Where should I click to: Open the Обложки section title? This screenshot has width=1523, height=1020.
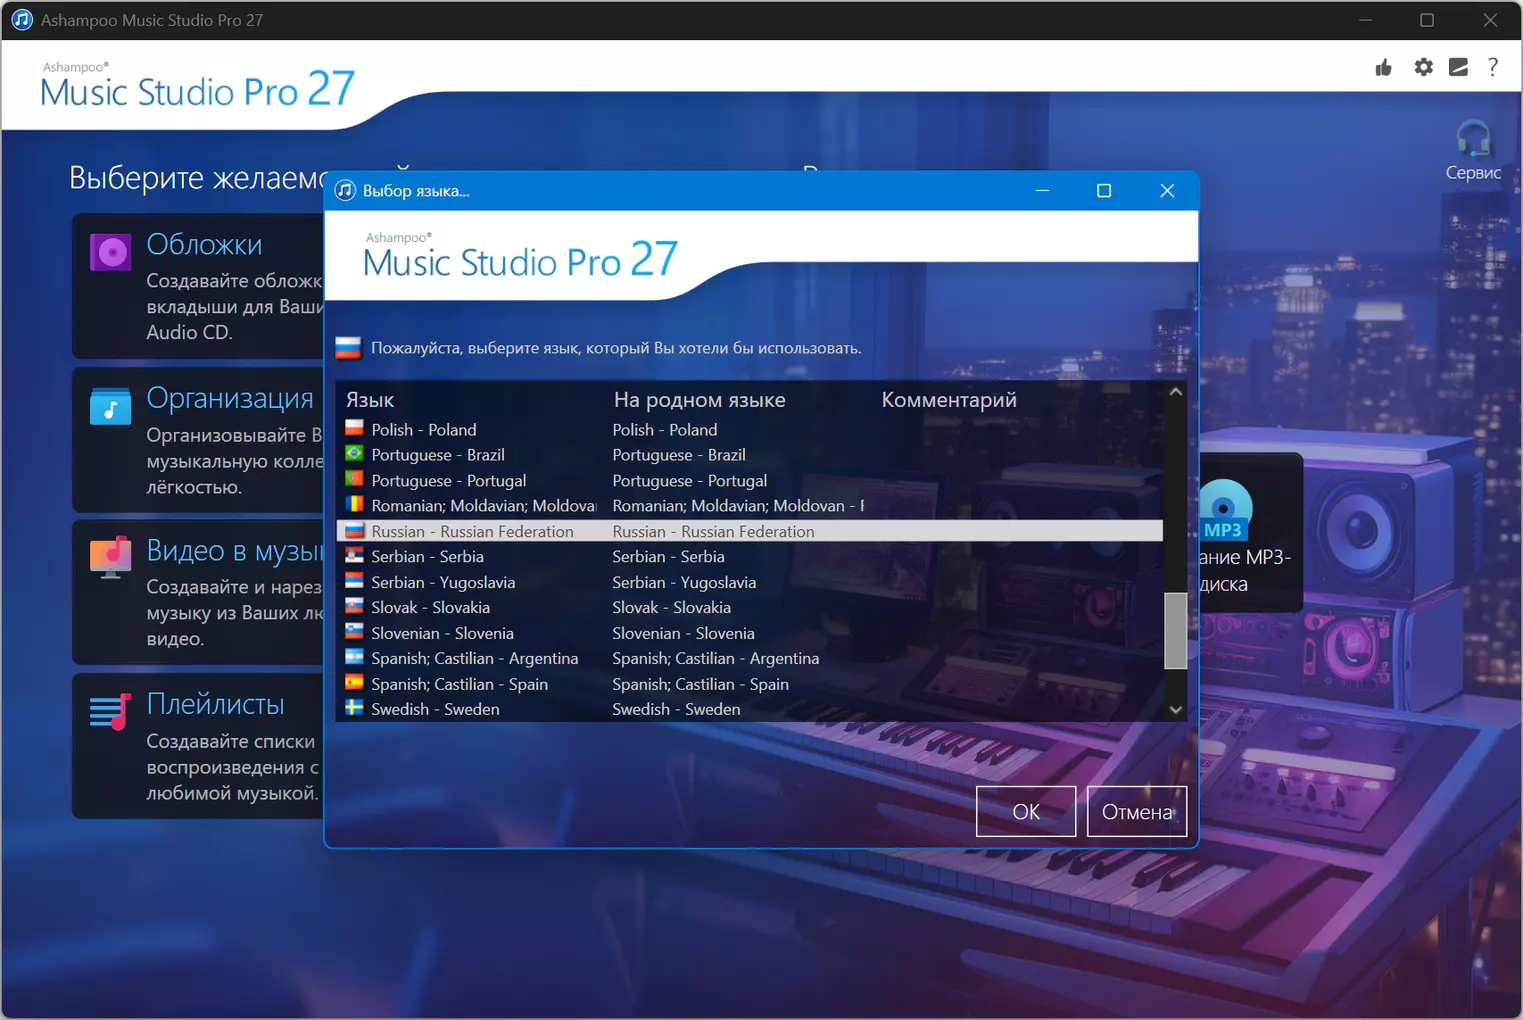(204, 244)
